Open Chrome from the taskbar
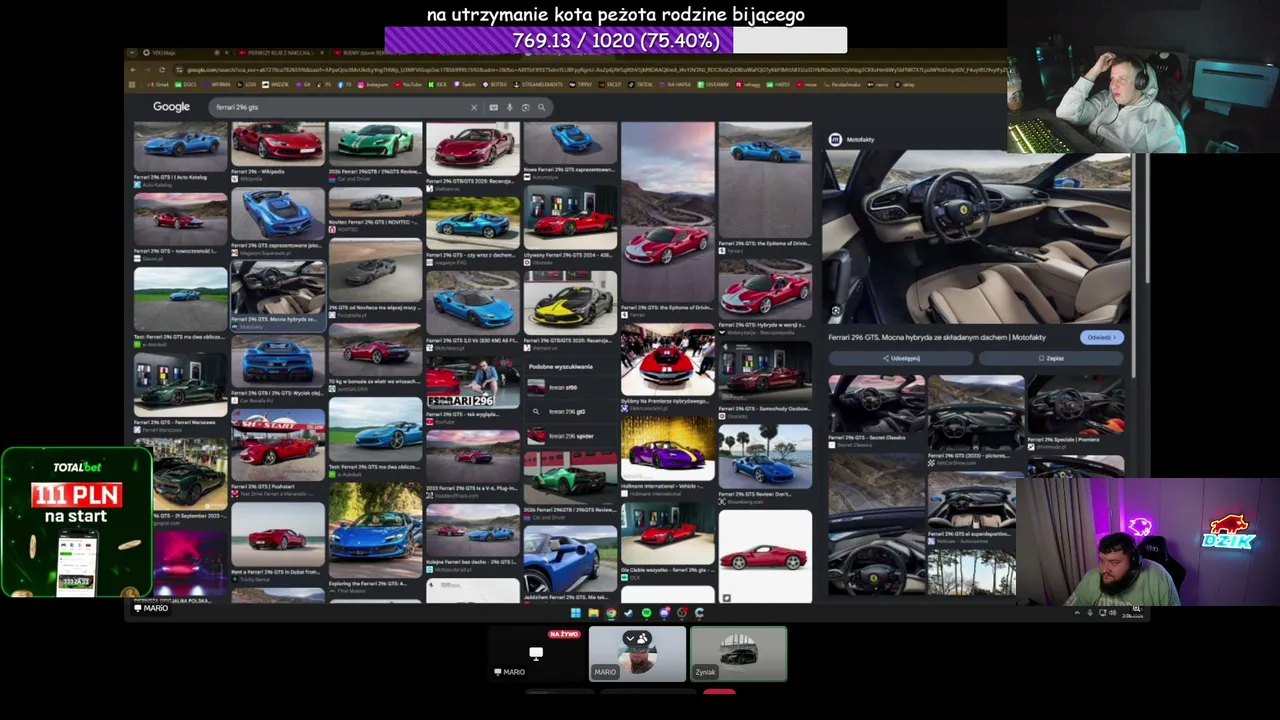Screen dimensions: 1280x720 (x=610, y=613)
